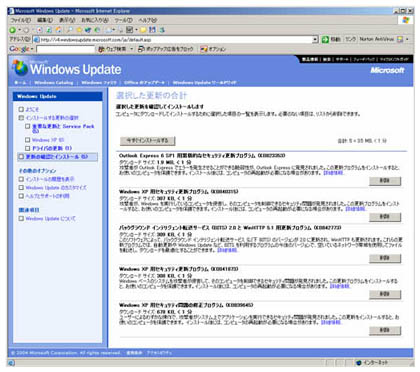Screen dimensions: 420x372
Task: Open the ヘルプ menu
Action: [x=147, y=20]
